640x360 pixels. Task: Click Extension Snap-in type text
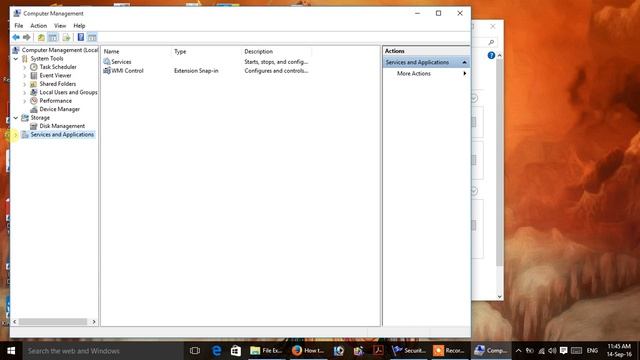[196, 71]
